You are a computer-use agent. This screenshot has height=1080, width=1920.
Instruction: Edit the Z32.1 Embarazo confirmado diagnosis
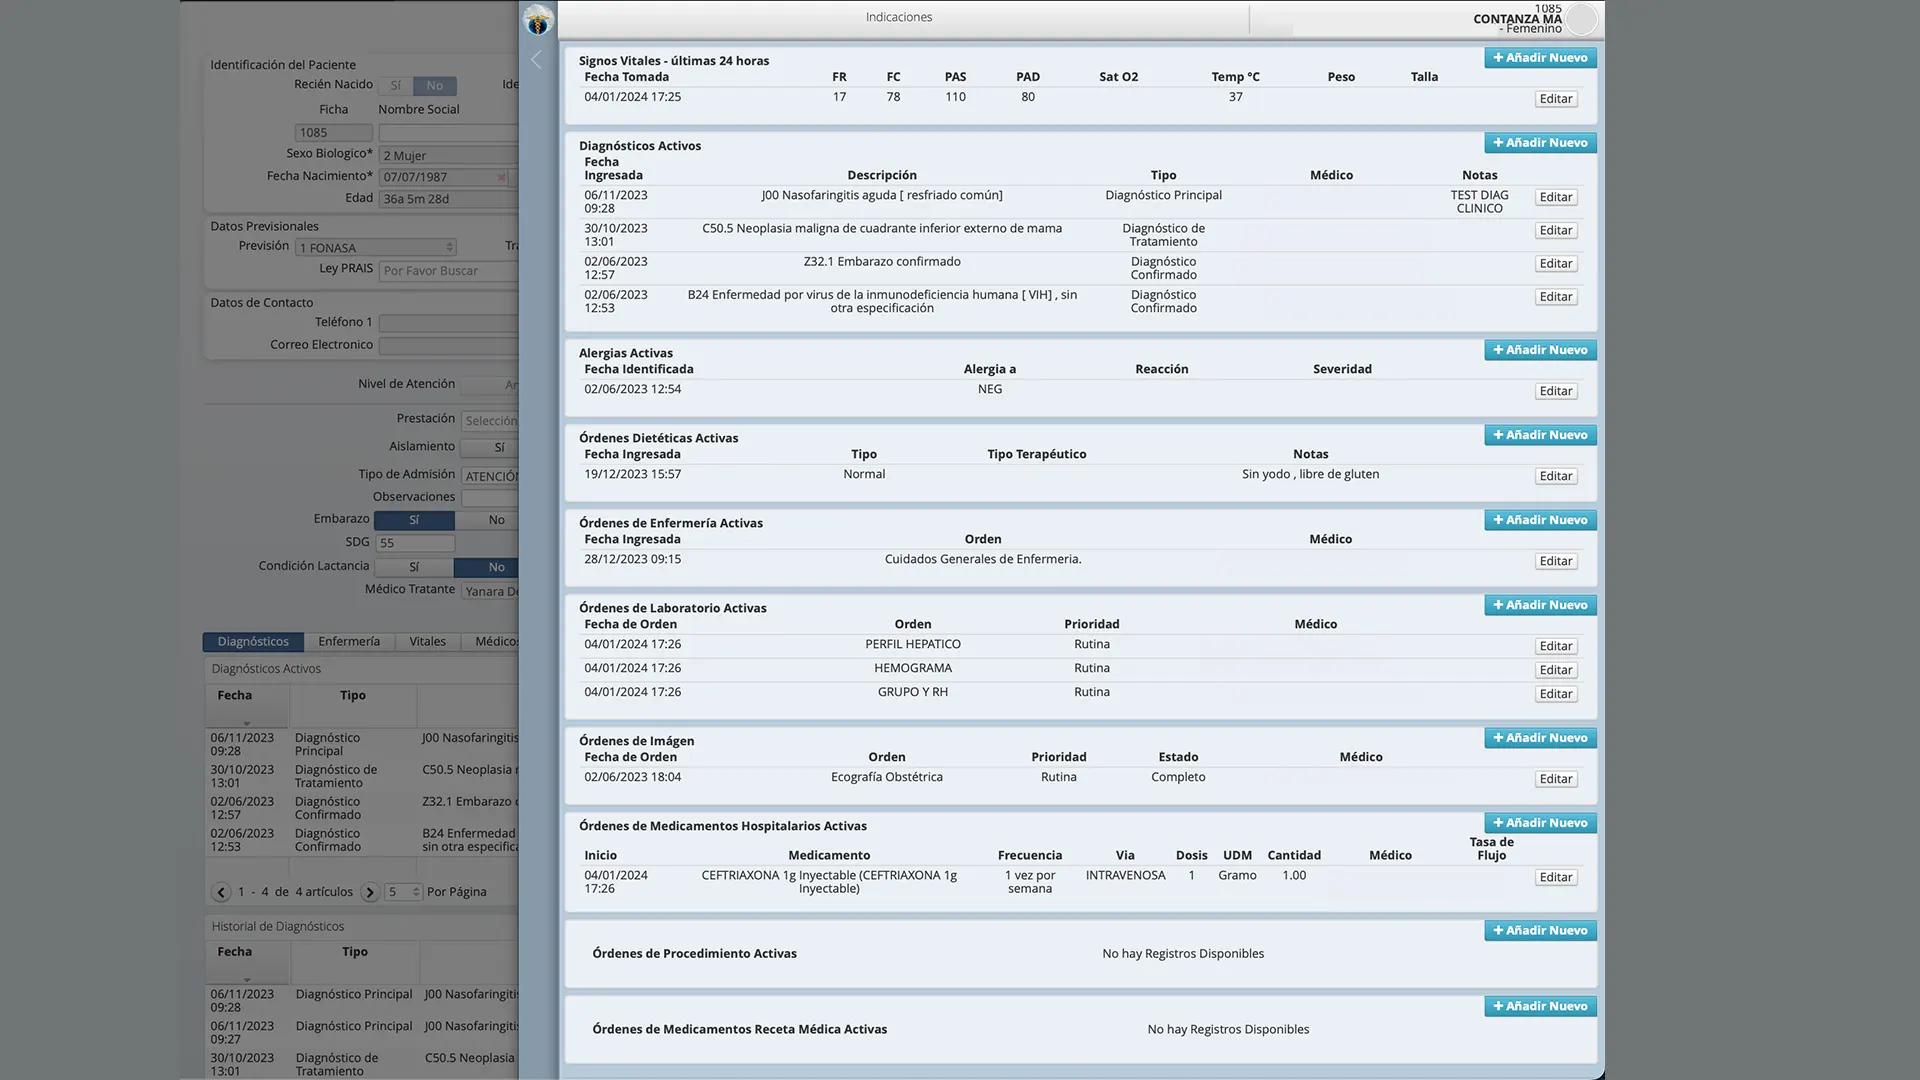click(x=1556, y=264)
